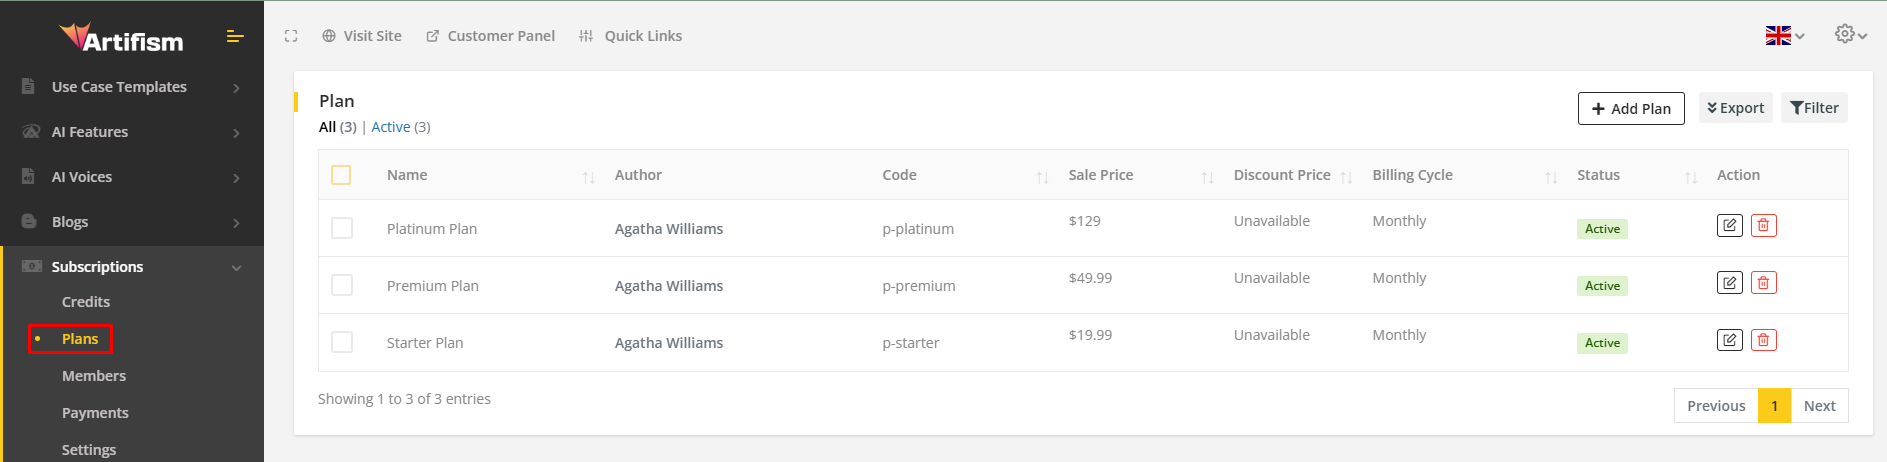This screenshot has height=462, width=1887.
Task: Go to Credits in the sidebar
Action: (x=86, y=302)
